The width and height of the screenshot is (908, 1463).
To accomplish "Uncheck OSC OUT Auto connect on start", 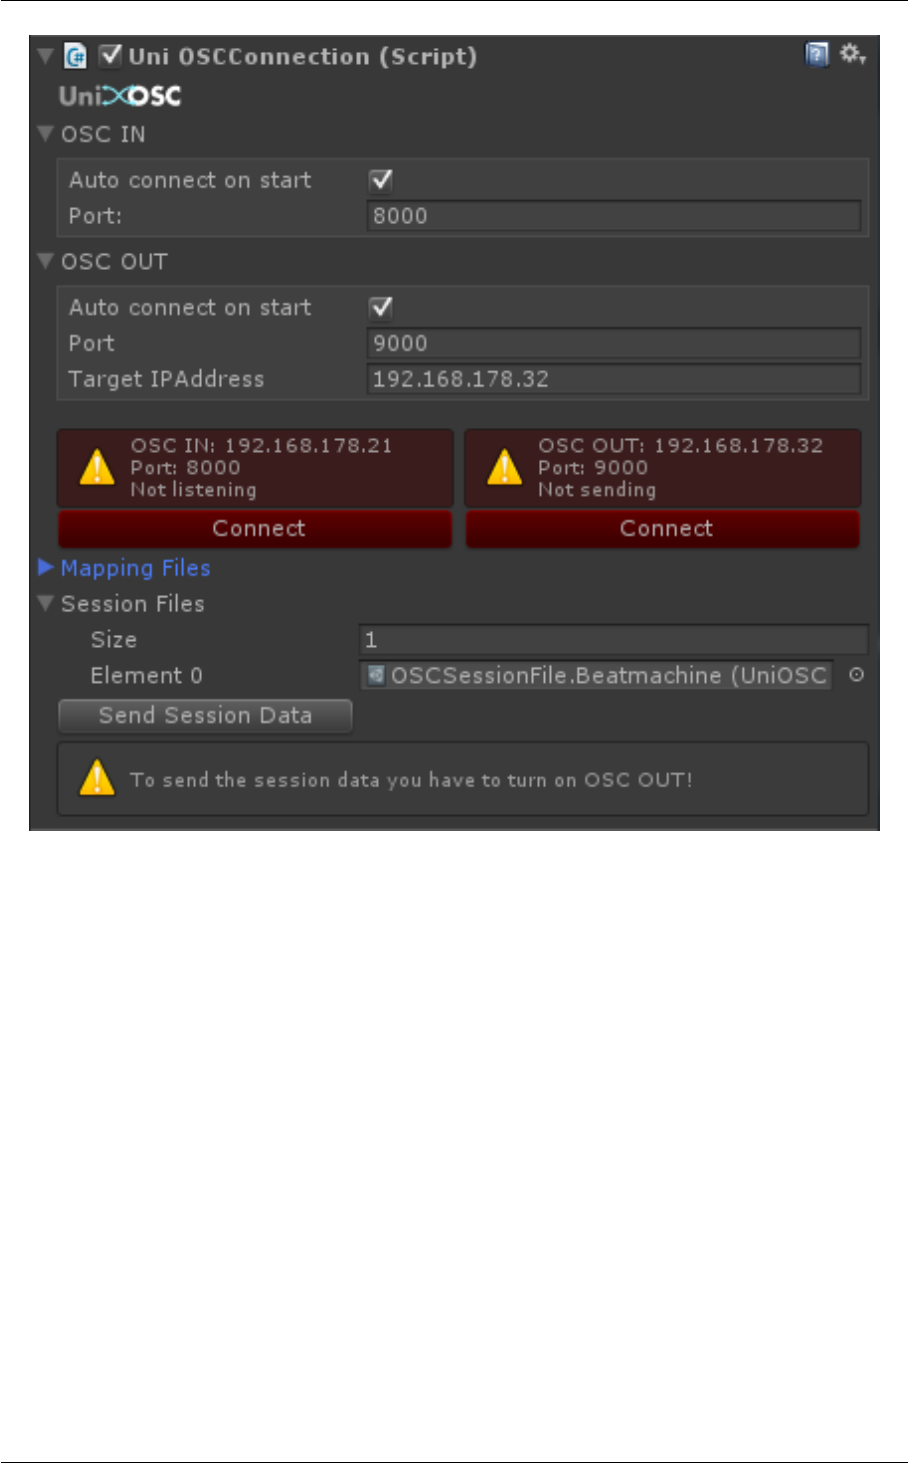I will coord(381,307).
